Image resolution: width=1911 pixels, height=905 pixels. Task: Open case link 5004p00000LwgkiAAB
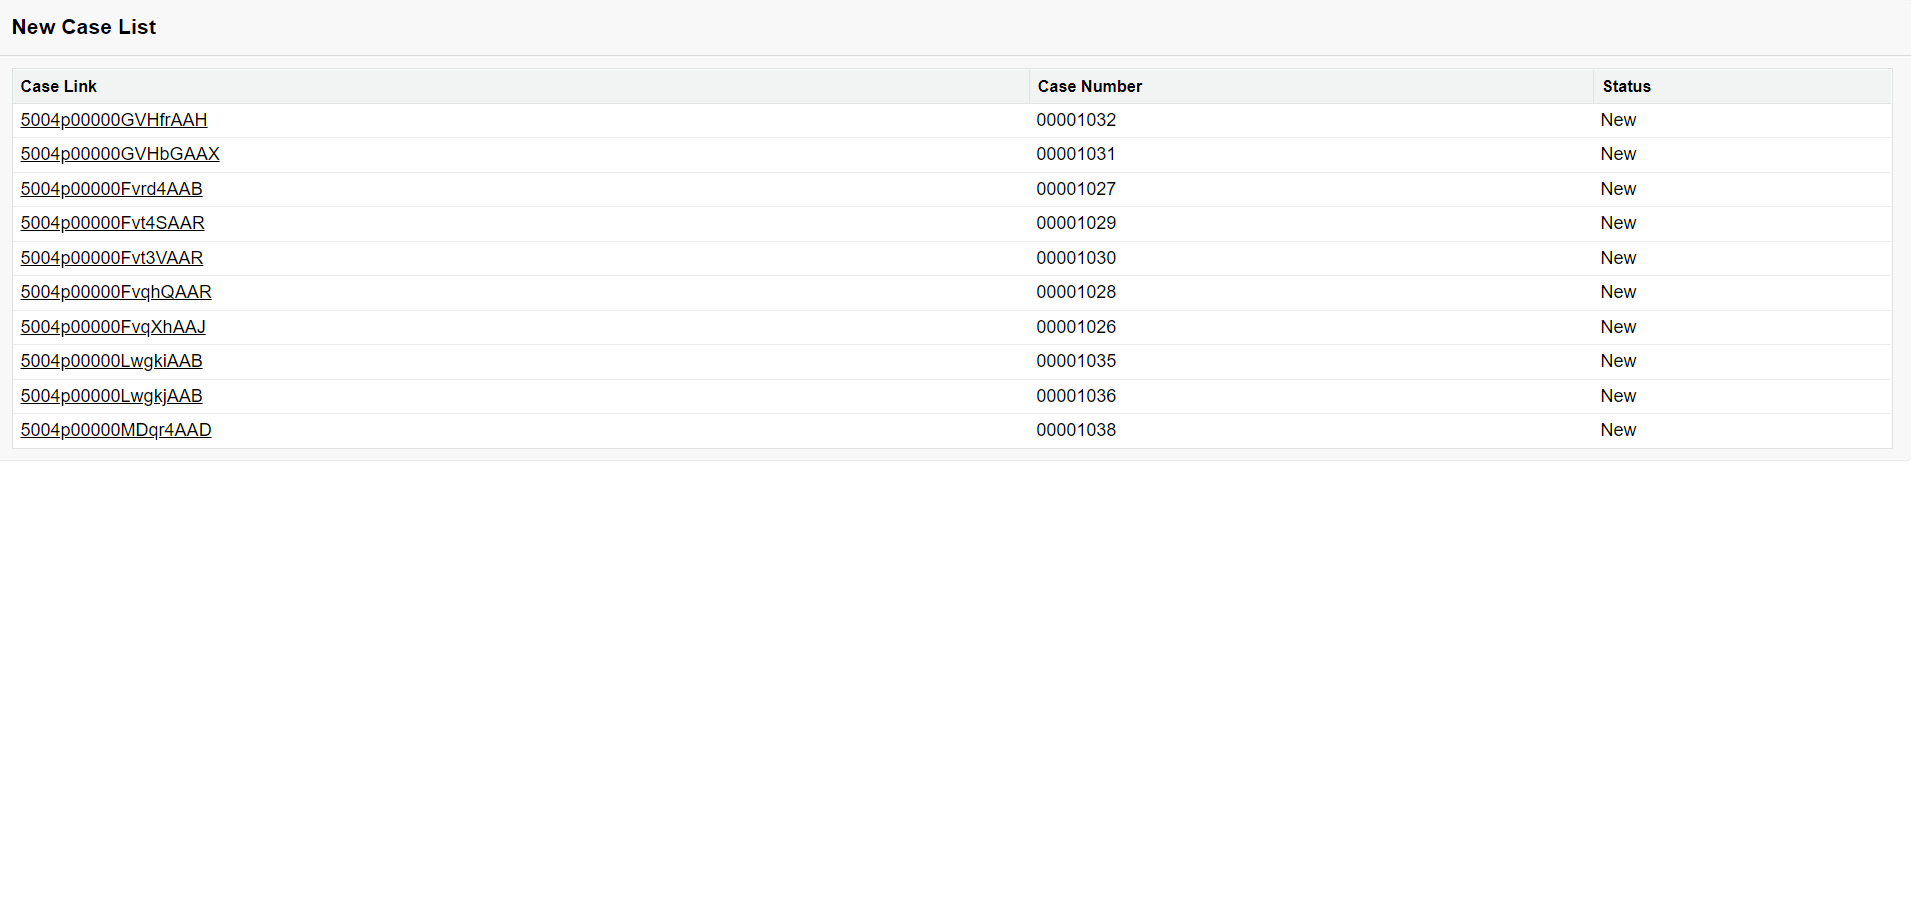point(112,361)
